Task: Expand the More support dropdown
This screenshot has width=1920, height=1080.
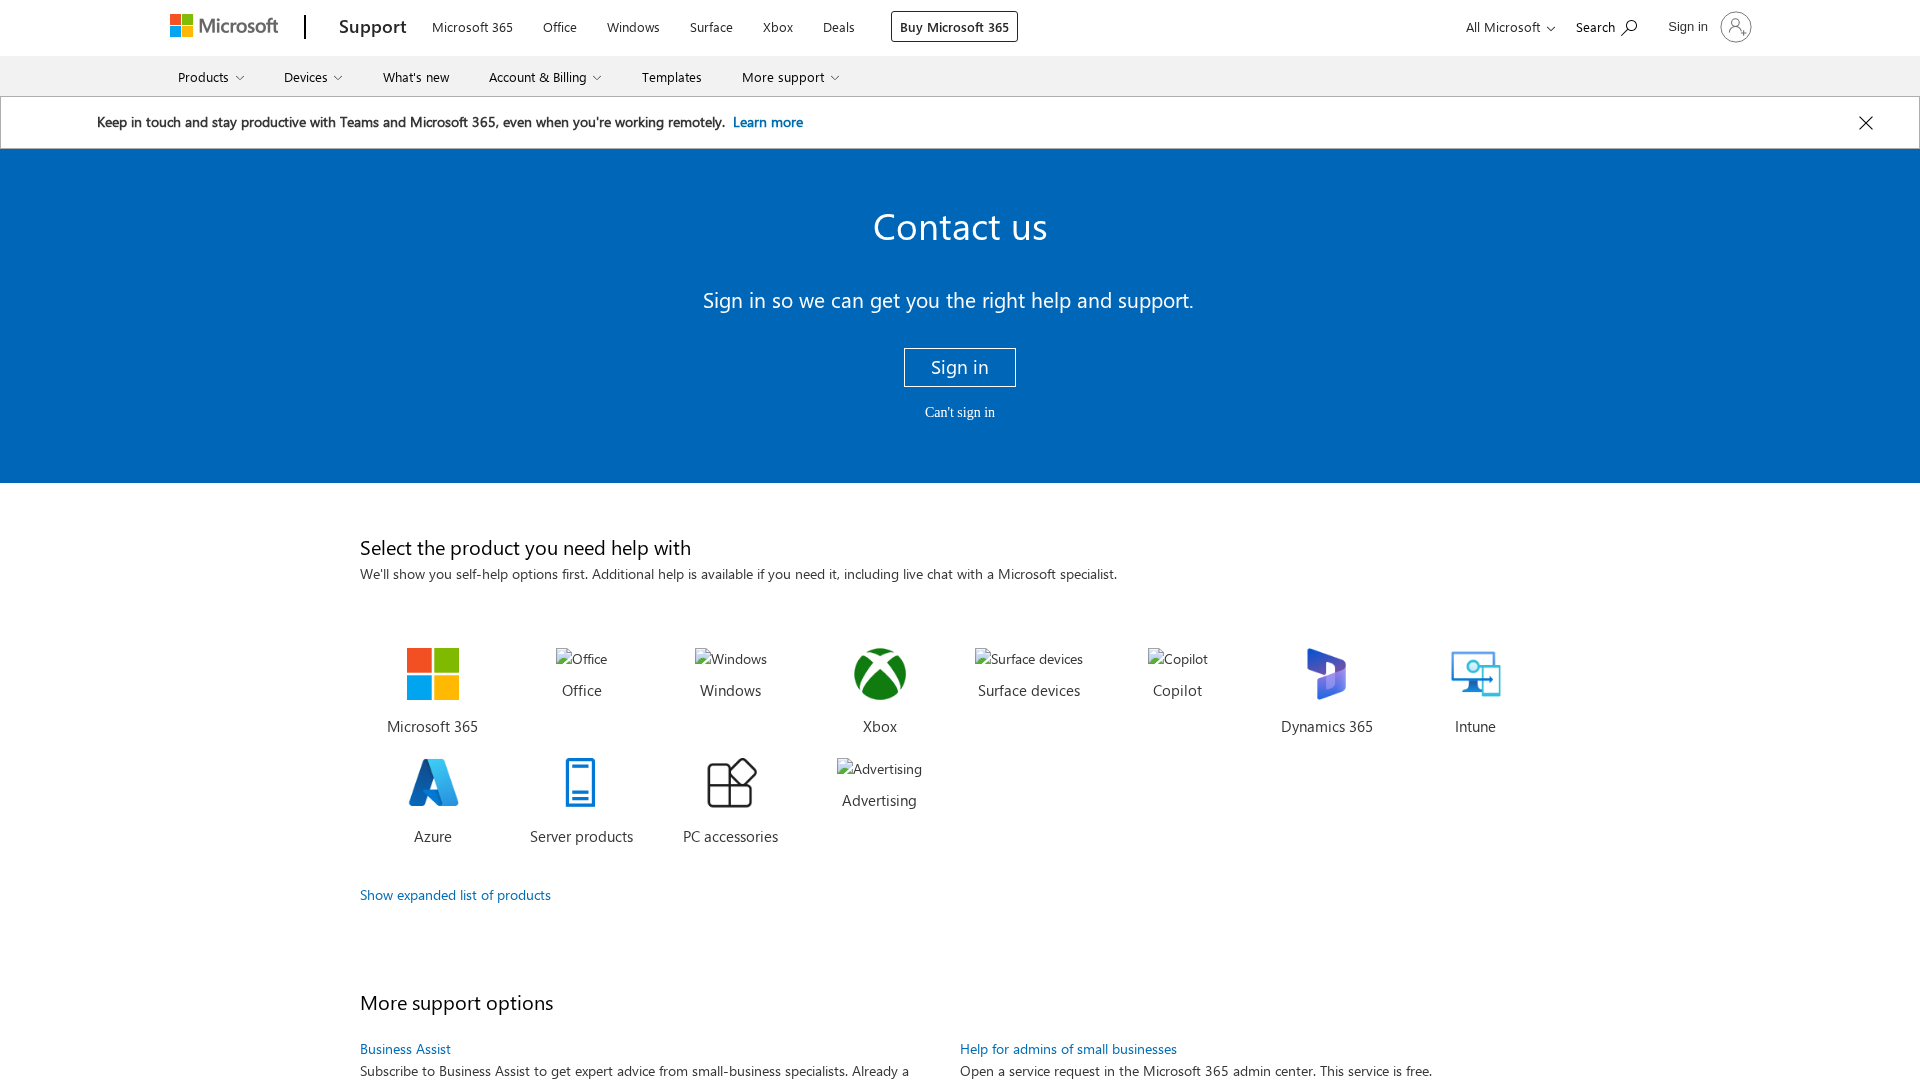Action: click(790, 77)
